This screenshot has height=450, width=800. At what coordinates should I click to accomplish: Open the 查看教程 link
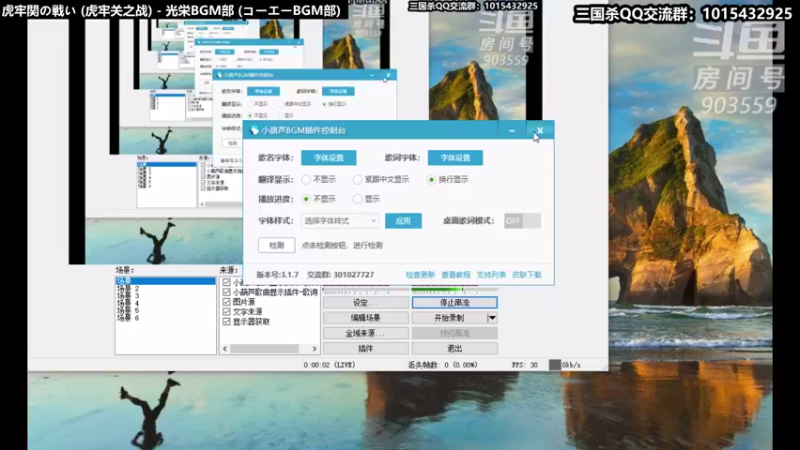pyautogui.click(x=456, y=274)
